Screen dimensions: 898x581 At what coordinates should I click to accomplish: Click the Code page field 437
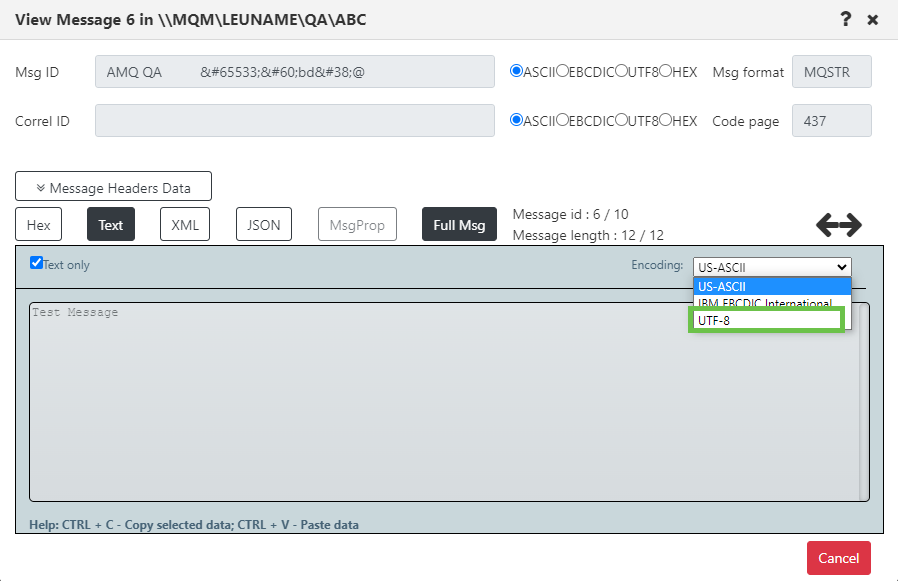point(832,120)
